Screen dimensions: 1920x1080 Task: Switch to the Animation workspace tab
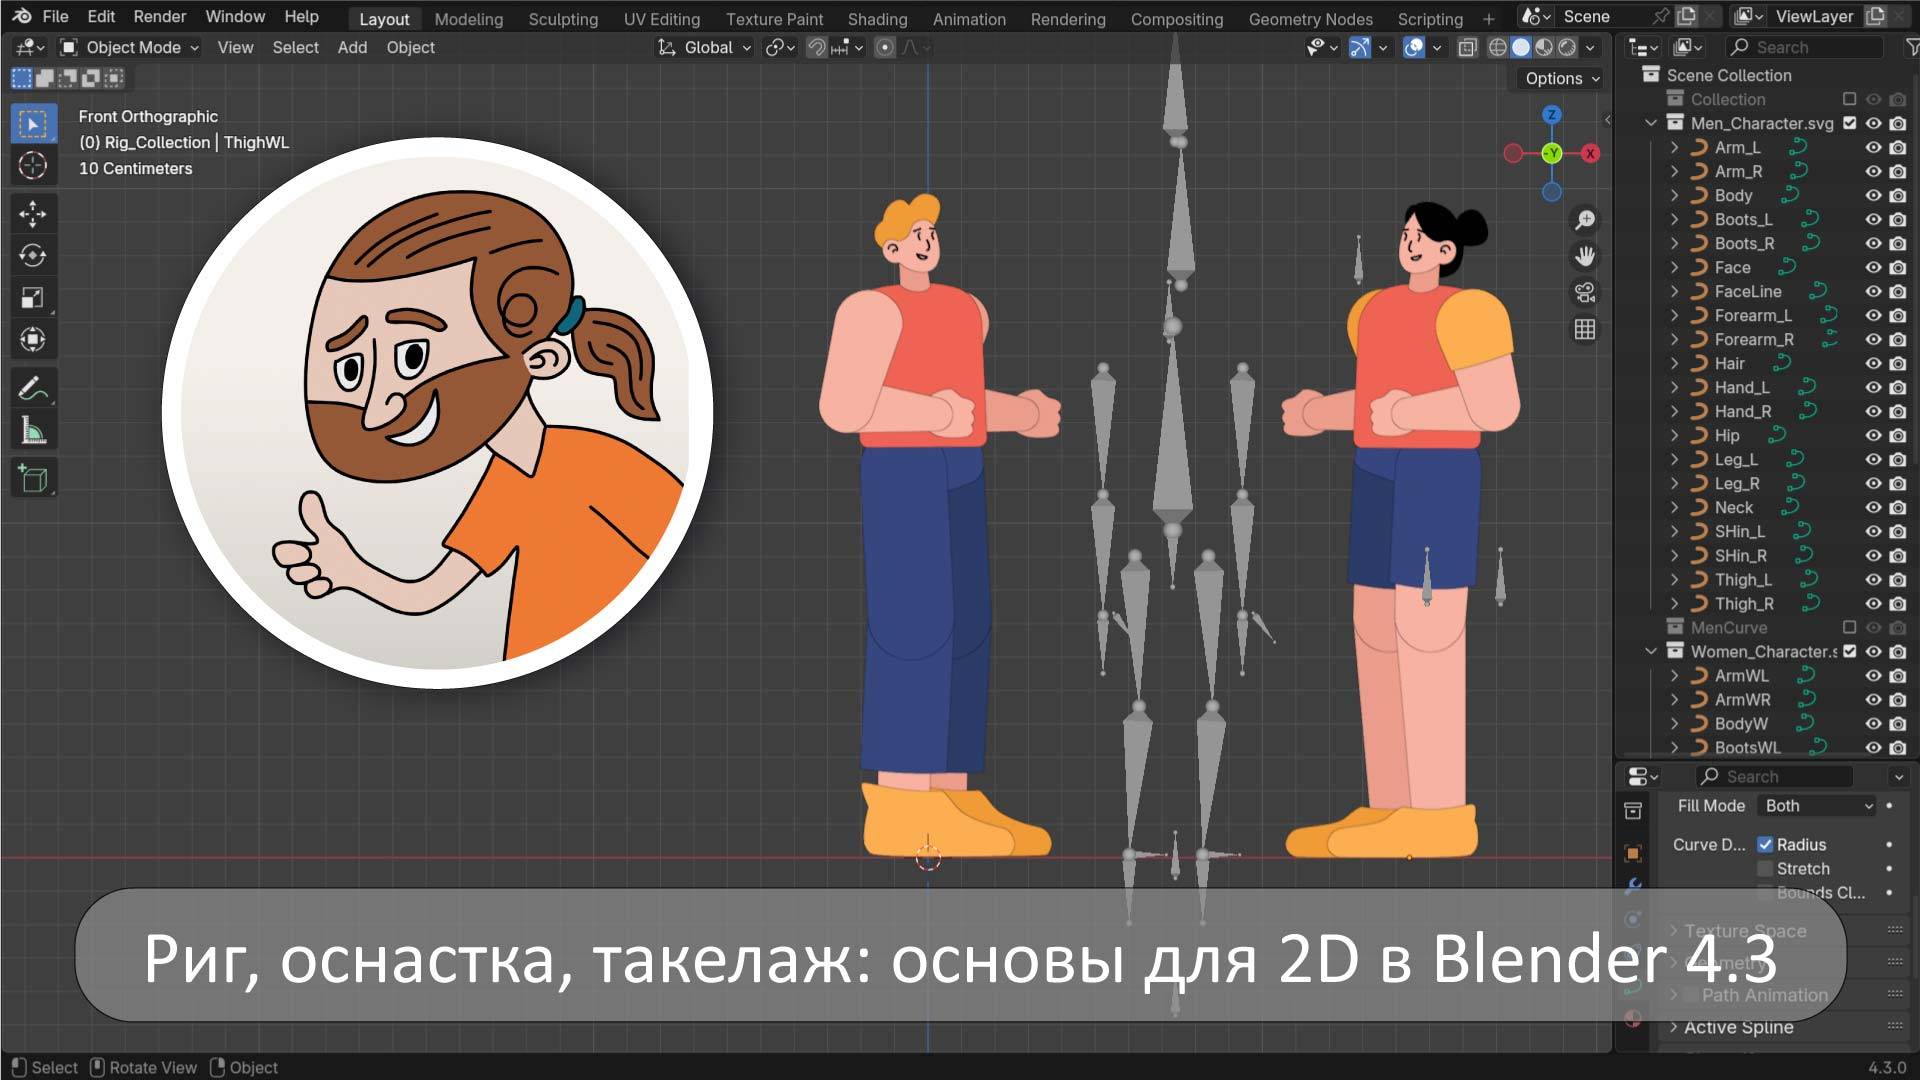pos(968,18)
